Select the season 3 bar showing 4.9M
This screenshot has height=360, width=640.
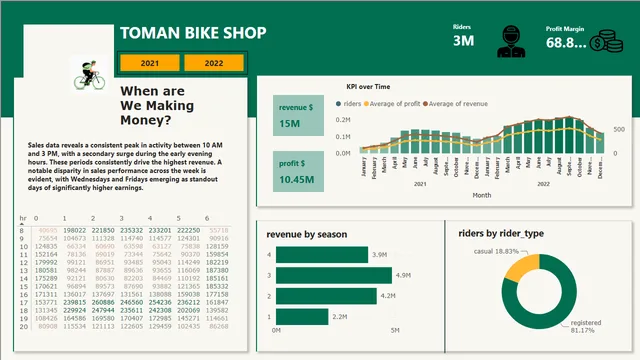click(334, 276)
